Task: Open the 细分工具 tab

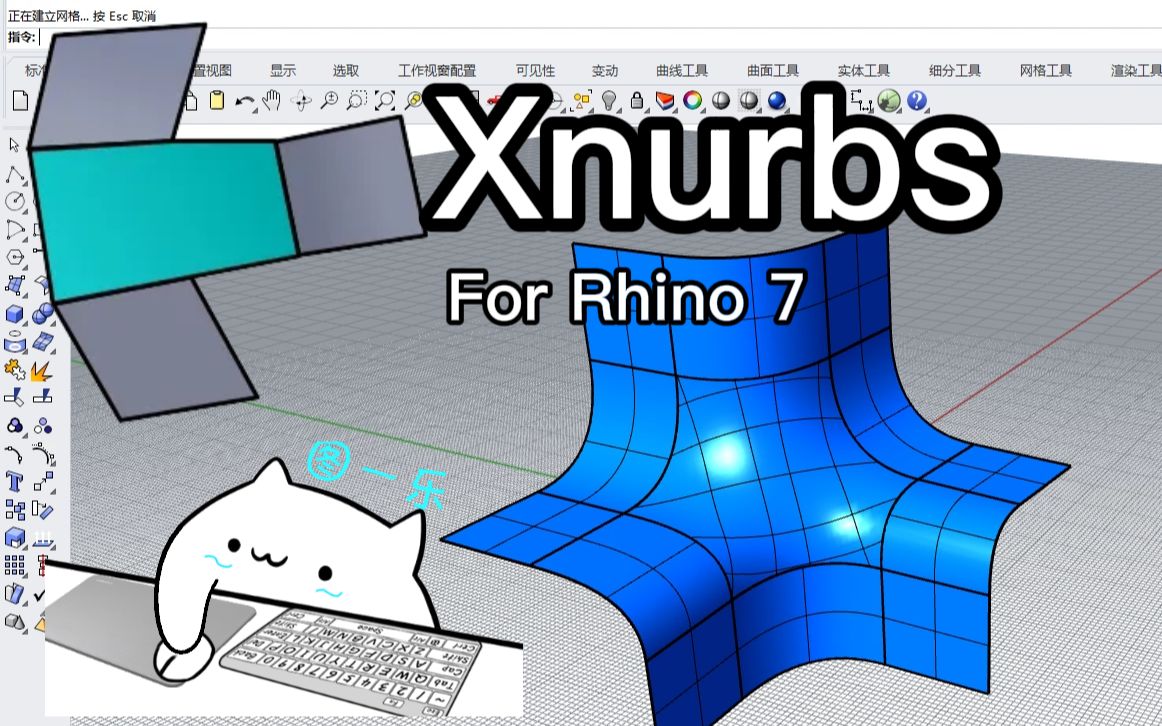Action: 955,70
